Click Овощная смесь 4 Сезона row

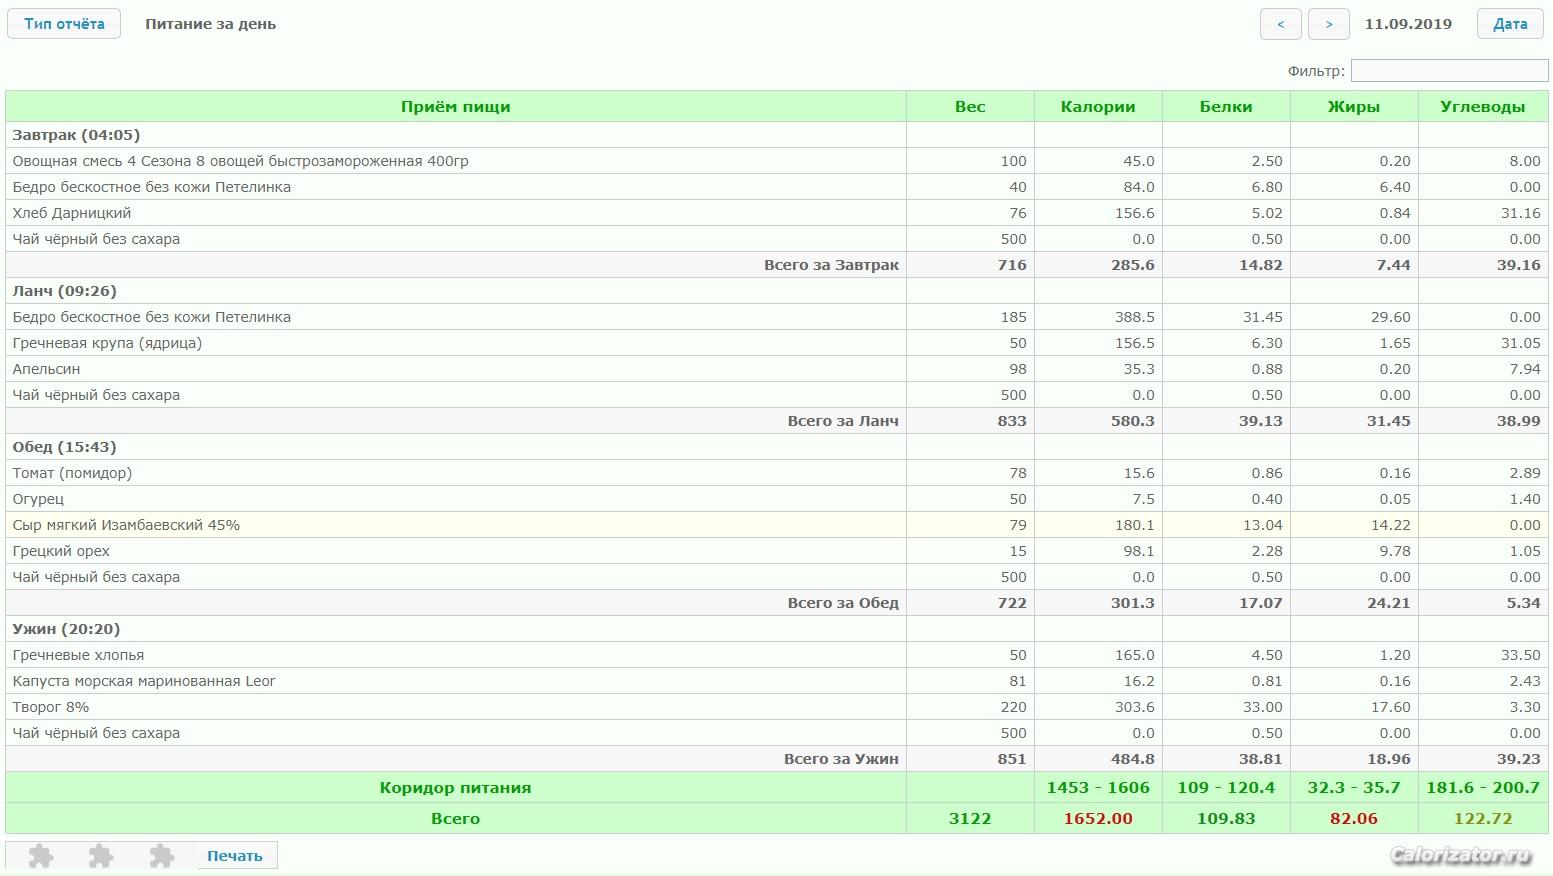tap(777, 161)
